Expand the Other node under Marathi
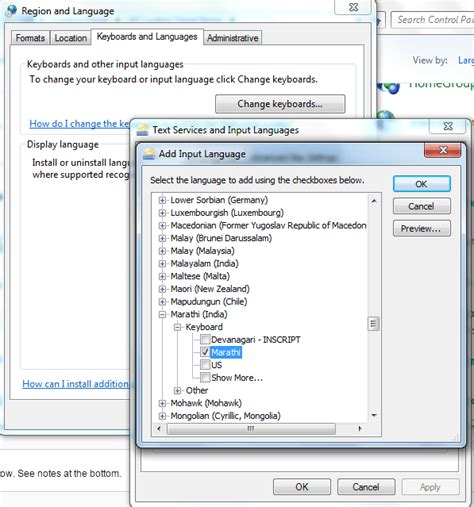The height and width of the screenshot is (507, 474). 177,390
